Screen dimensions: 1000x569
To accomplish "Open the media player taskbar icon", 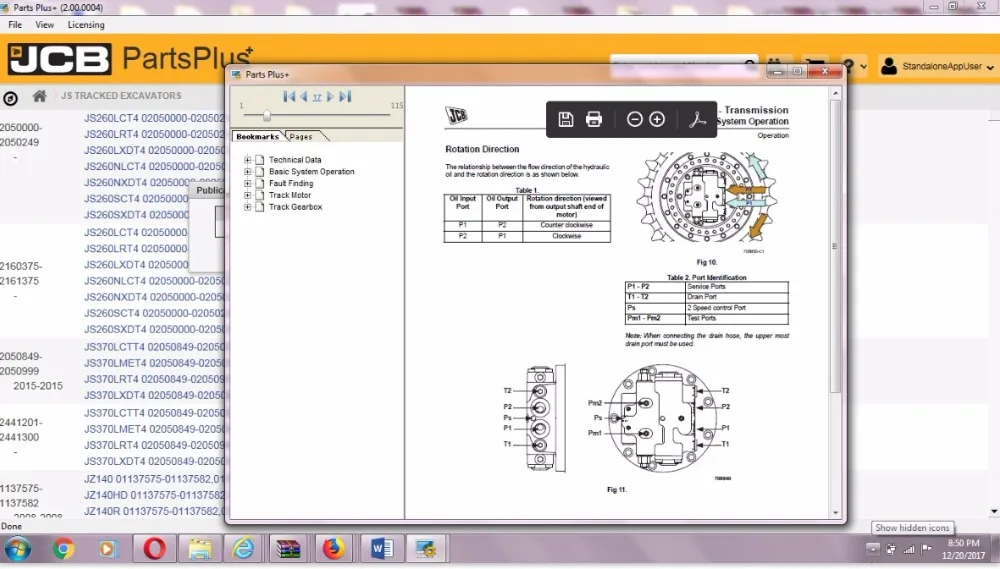I will [107, 549].
